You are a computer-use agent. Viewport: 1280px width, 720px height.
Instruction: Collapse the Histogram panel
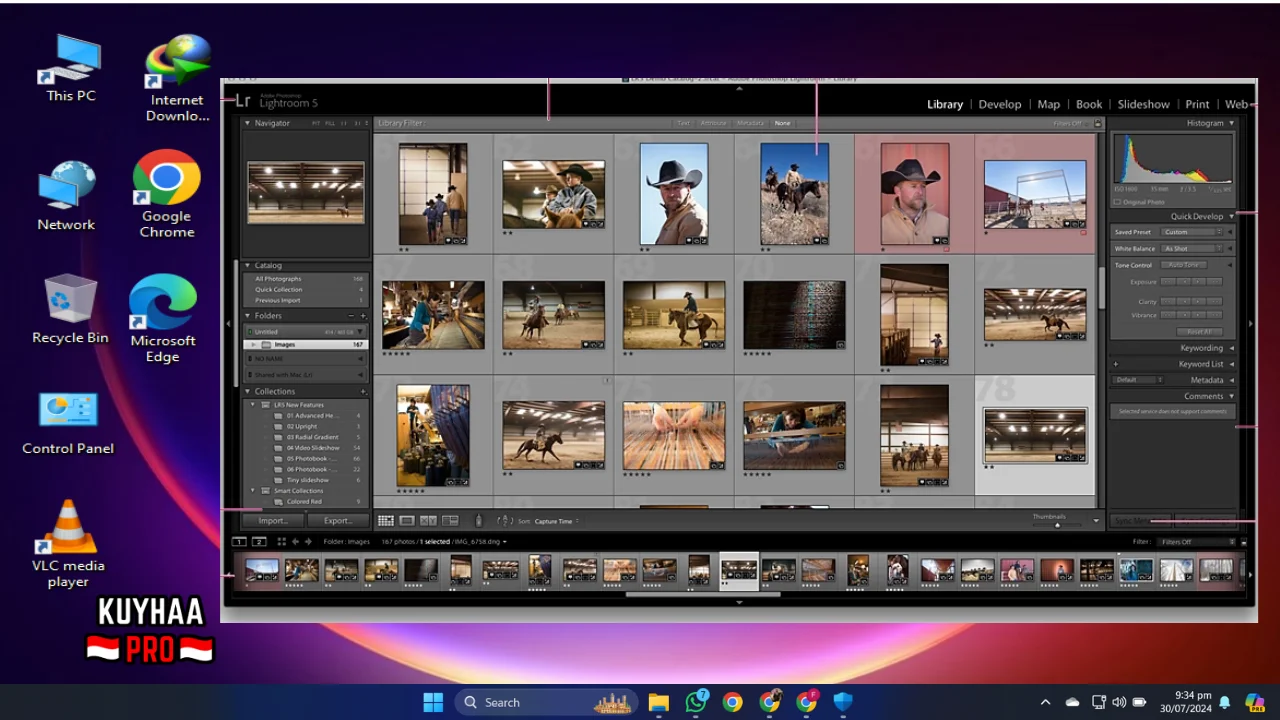[x=1232, y=123]
